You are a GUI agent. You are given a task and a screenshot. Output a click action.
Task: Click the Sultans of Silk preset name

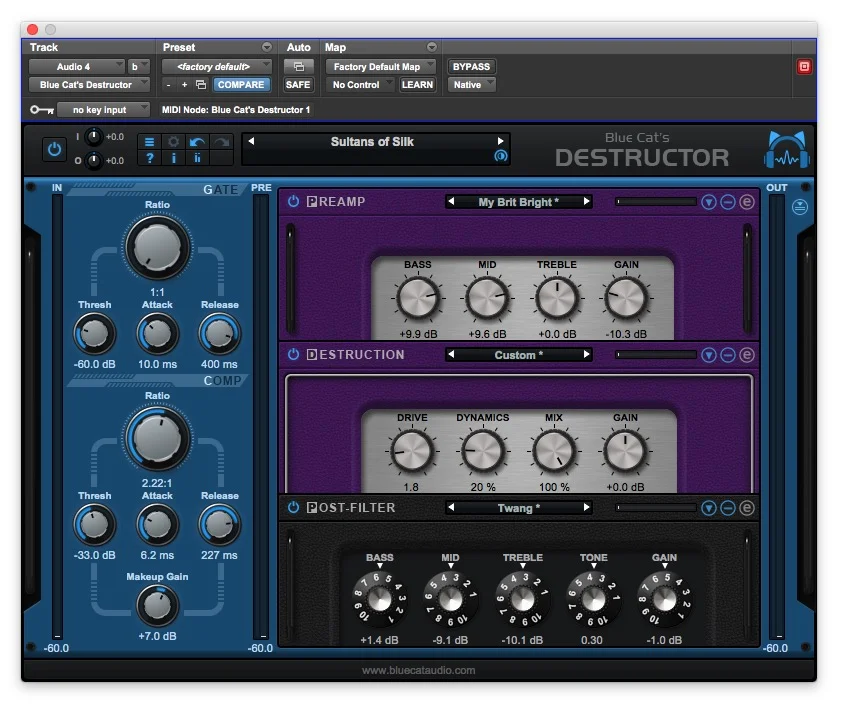point(372,142)
